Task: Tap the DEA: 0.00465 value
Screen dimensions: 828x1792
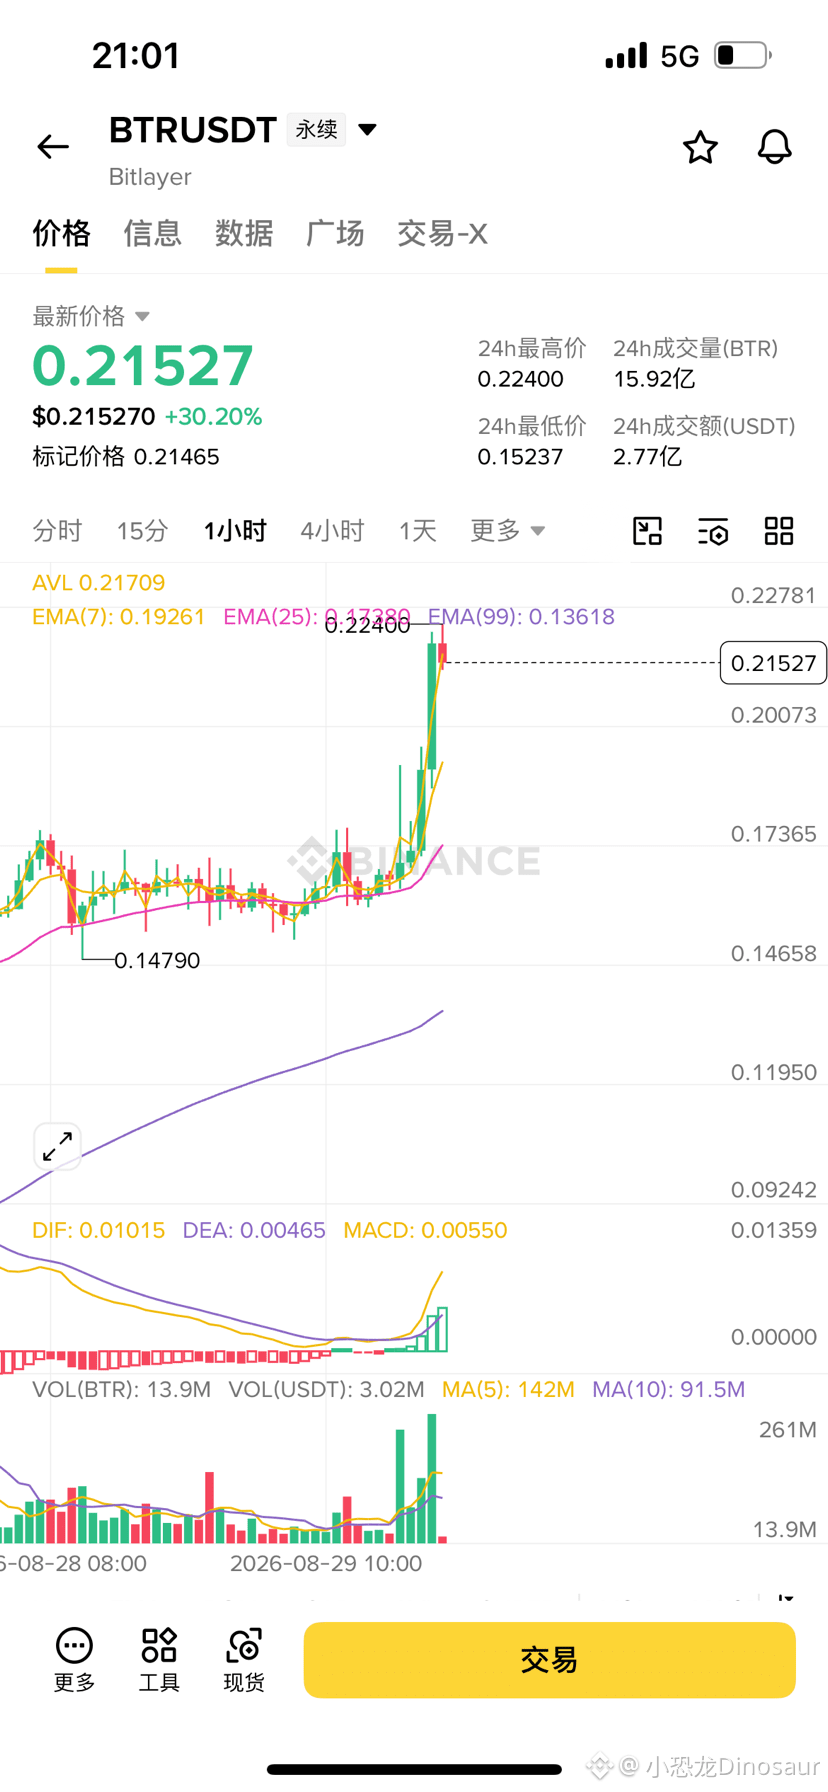Action: pos(254,1230)
